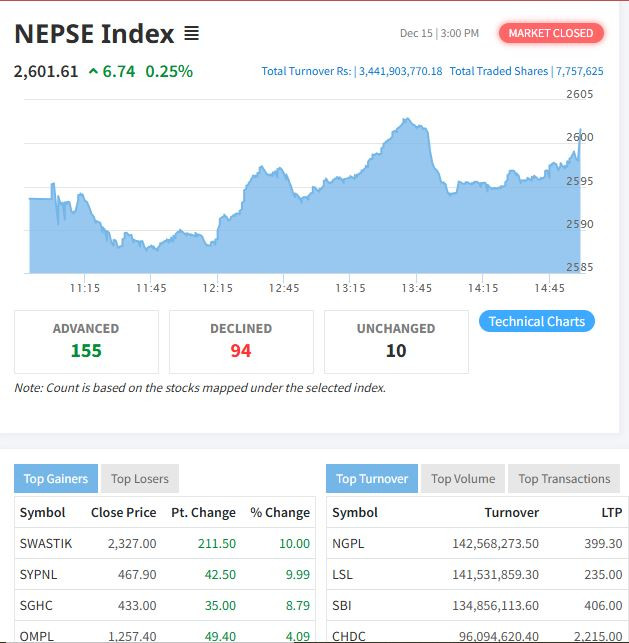629x643 pixels.
Task: Switch to the Top Losers tab
Action: [140, 478]
